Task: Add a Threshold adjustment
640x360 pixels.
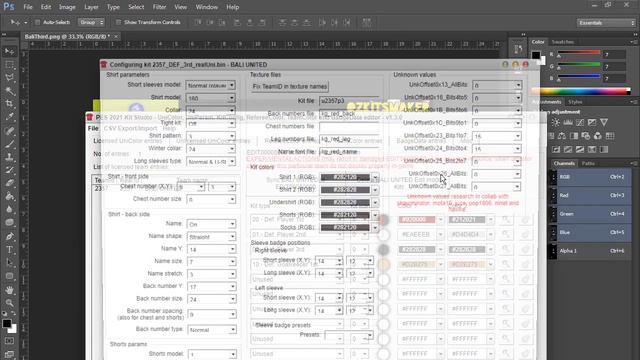Action: click(x=580, y=150)
